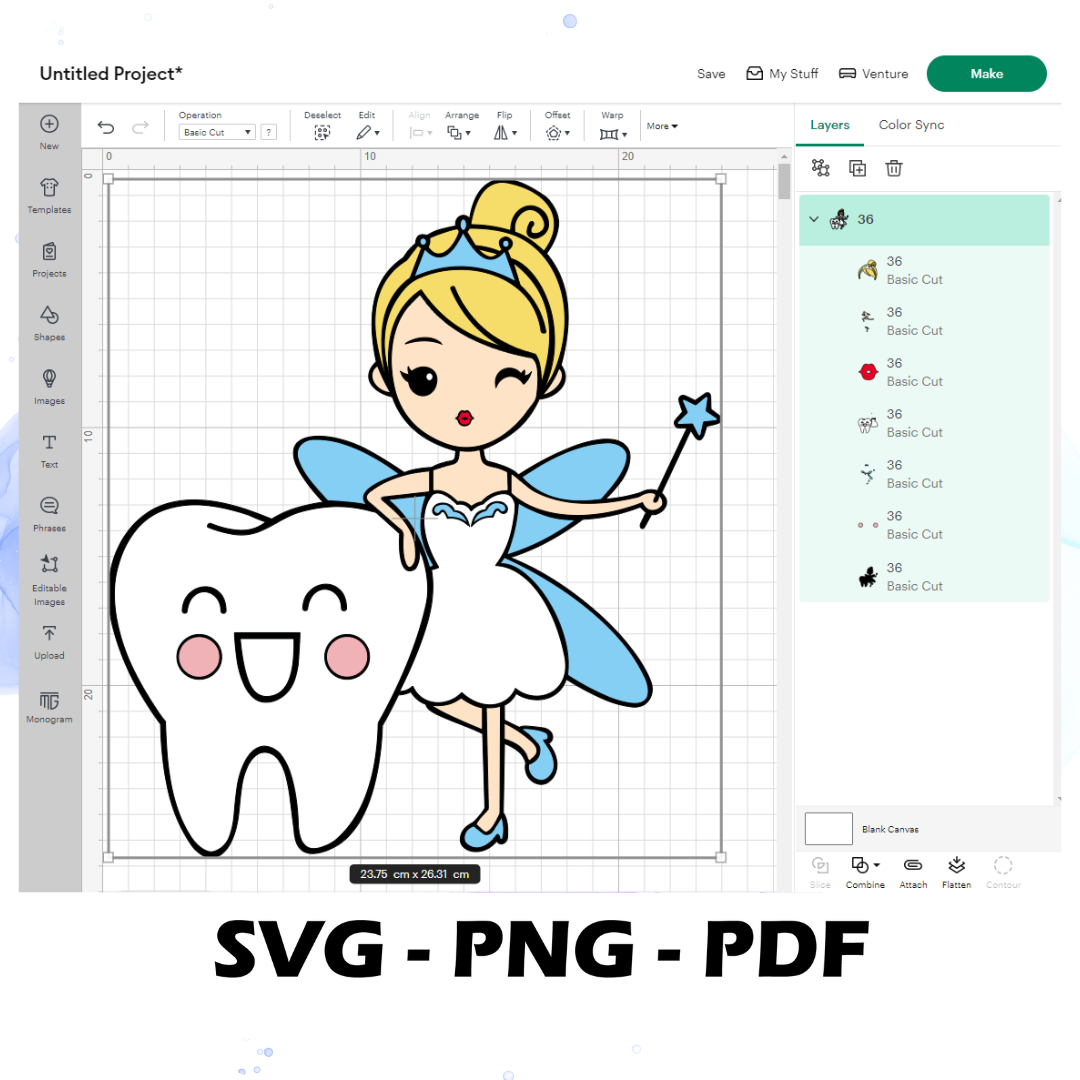
Task: Open the Phrases panel
Action: pyautogui.click(x=49, y=515)
